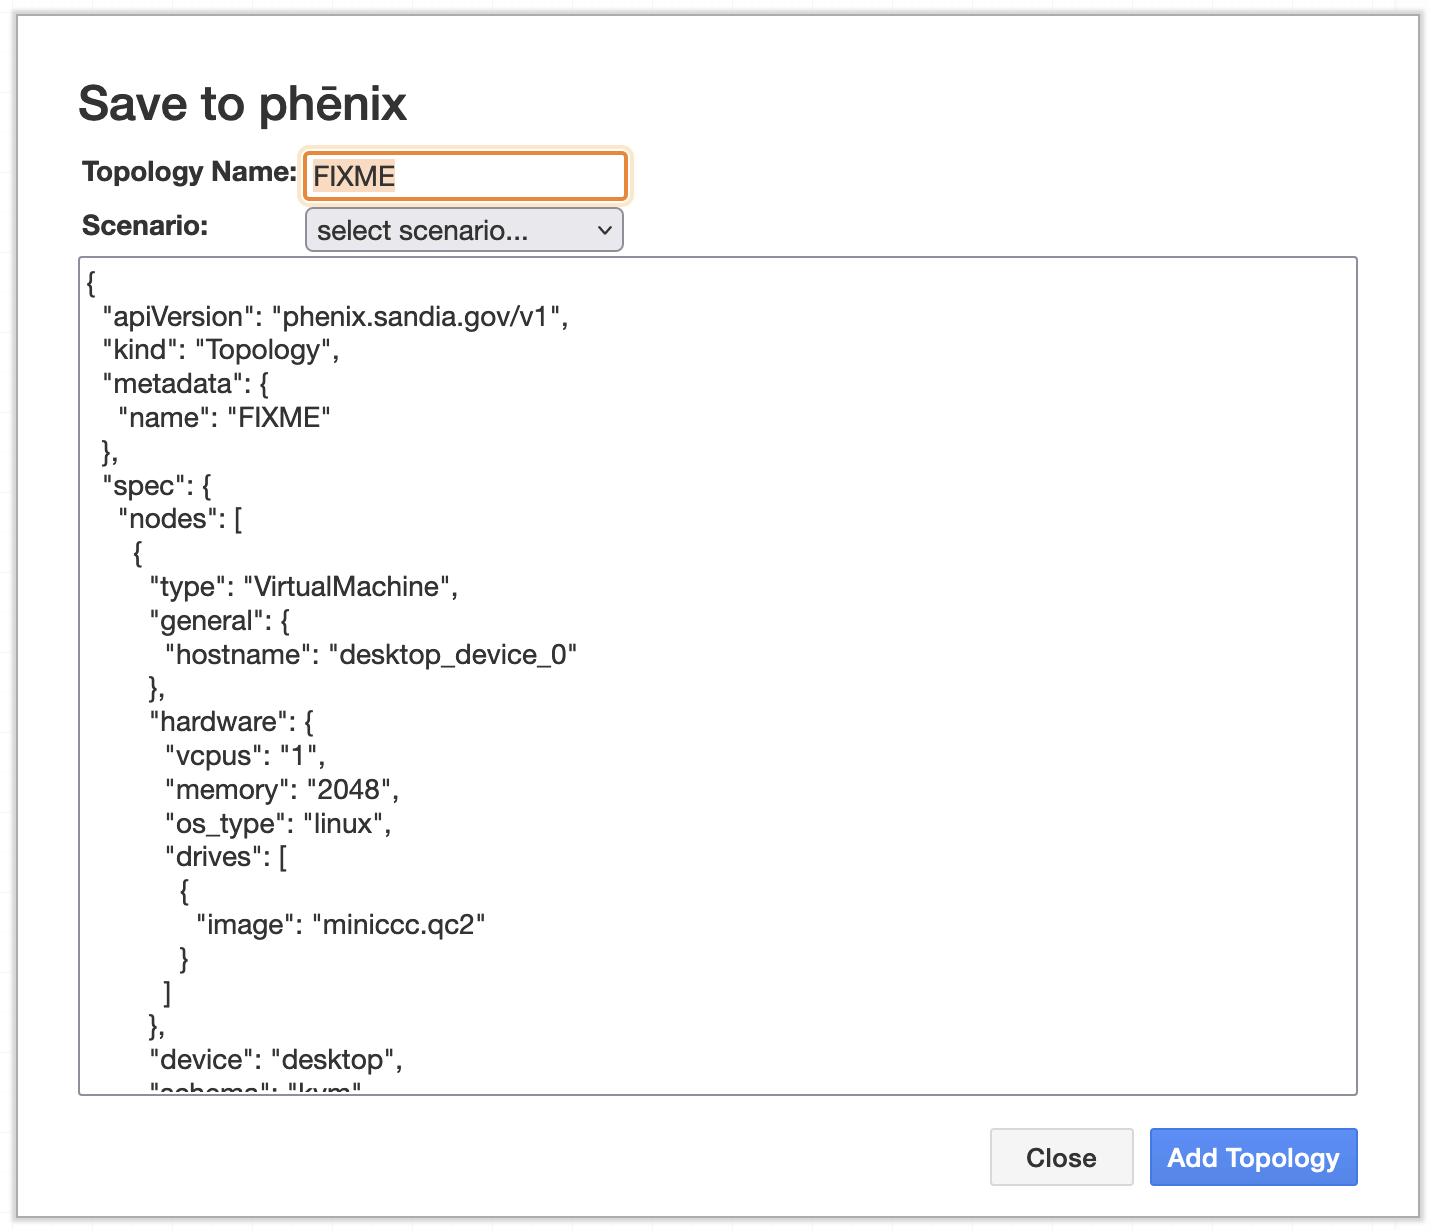The image size is (1430, 1230).
Task: Click the "hardware" line in JSON
Action: click(231, 722)
